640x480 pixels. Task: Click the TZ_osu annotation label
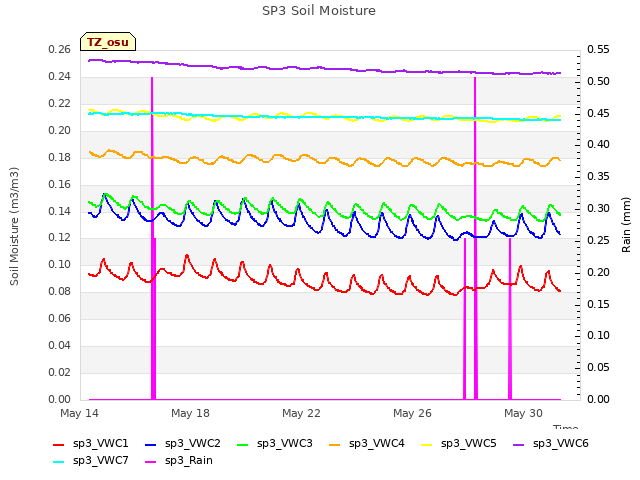coord(108,42)
